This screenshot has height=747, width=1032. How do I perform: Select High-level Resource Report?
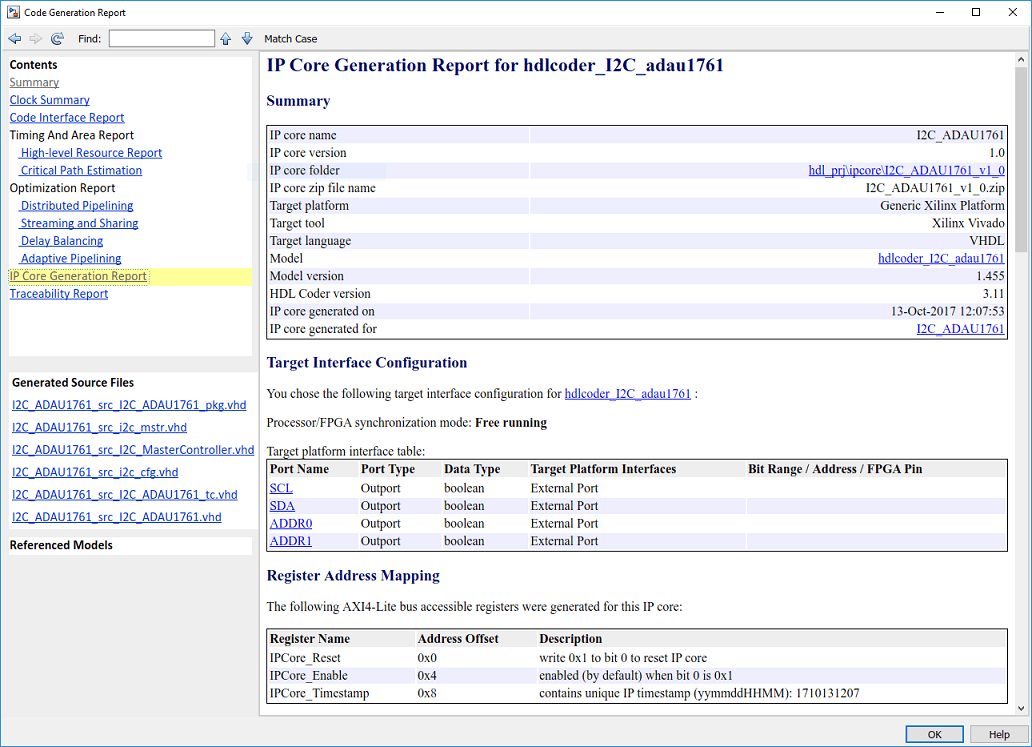click(91, 153)
